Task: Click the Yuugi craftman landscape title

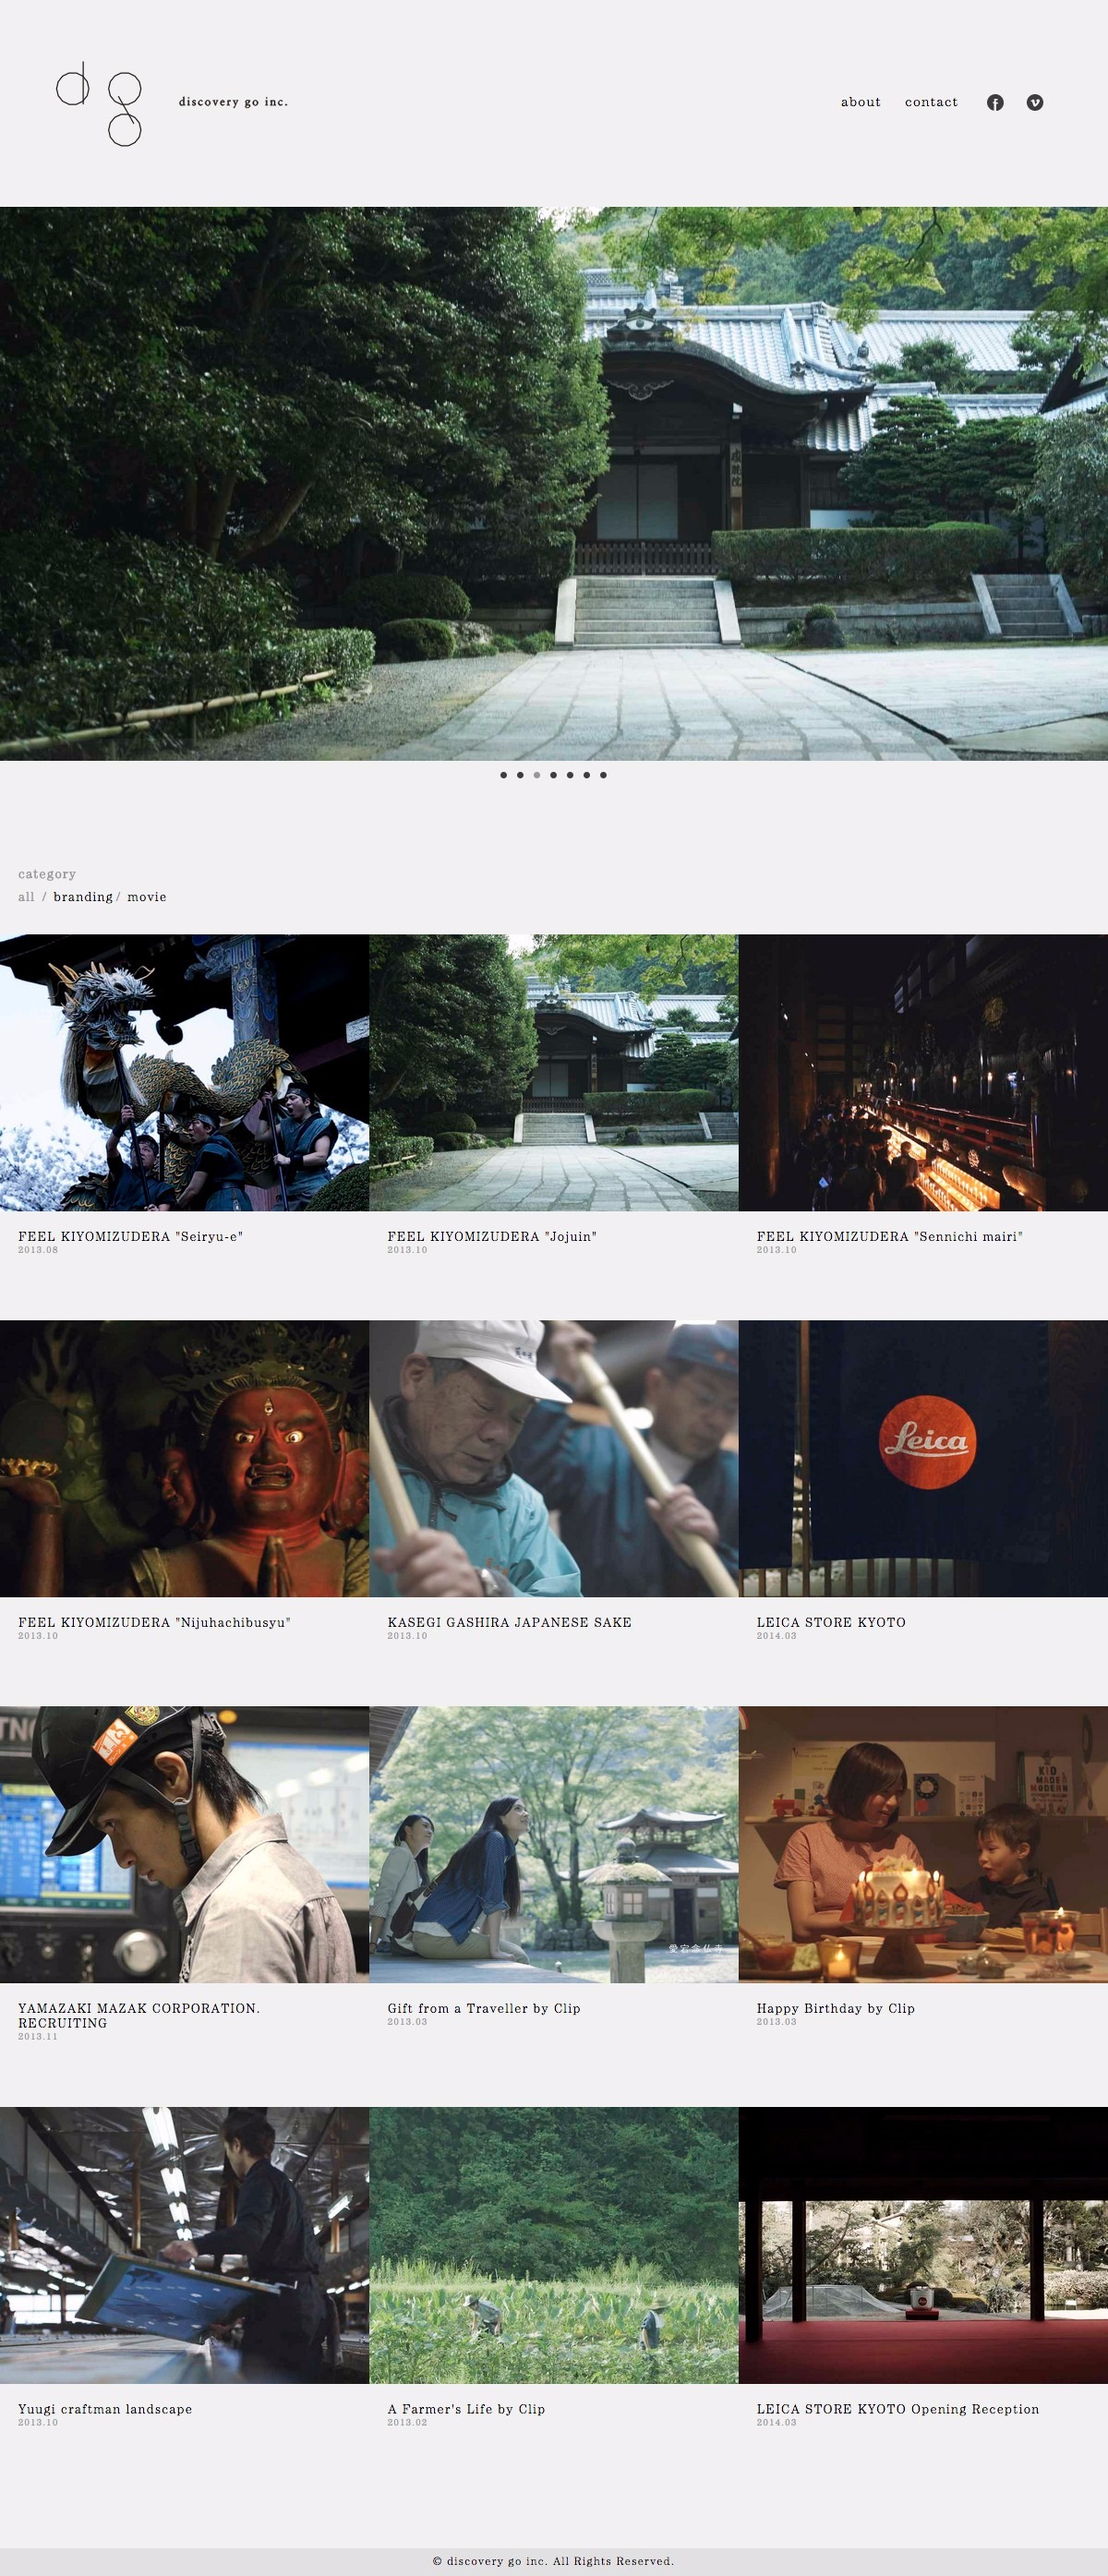Action: point(105,2409)
